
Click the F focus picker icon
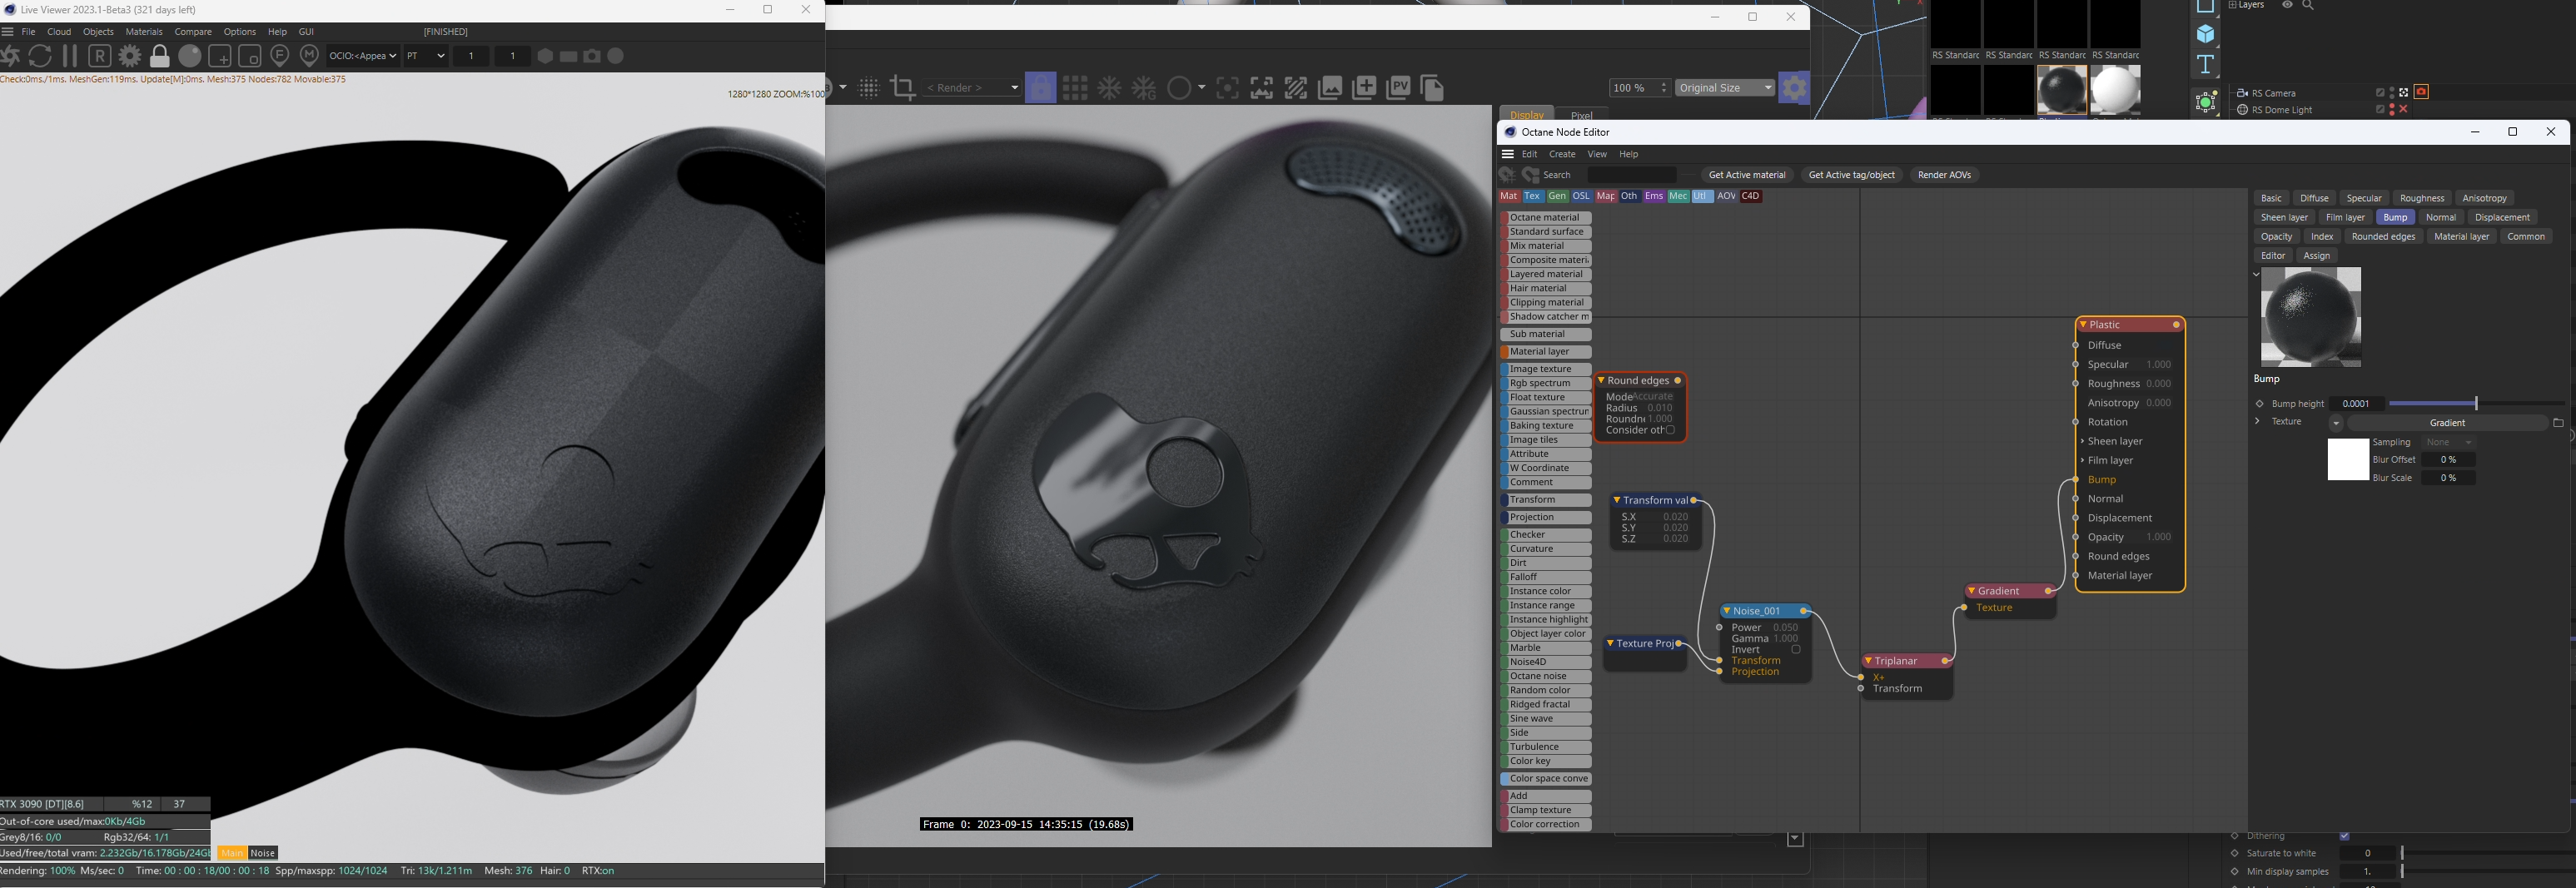[280, 56]
